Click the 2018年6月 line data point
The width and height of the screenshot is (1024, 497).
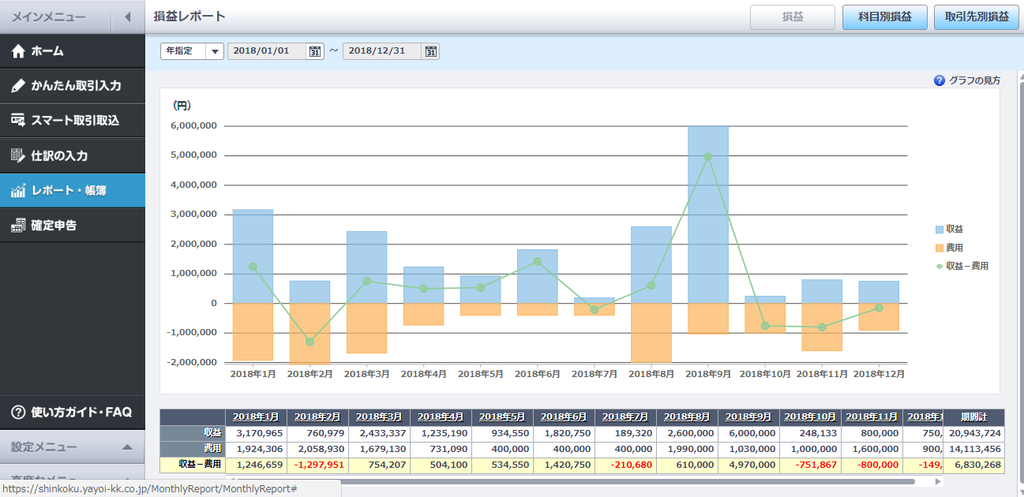coord(537,261)
